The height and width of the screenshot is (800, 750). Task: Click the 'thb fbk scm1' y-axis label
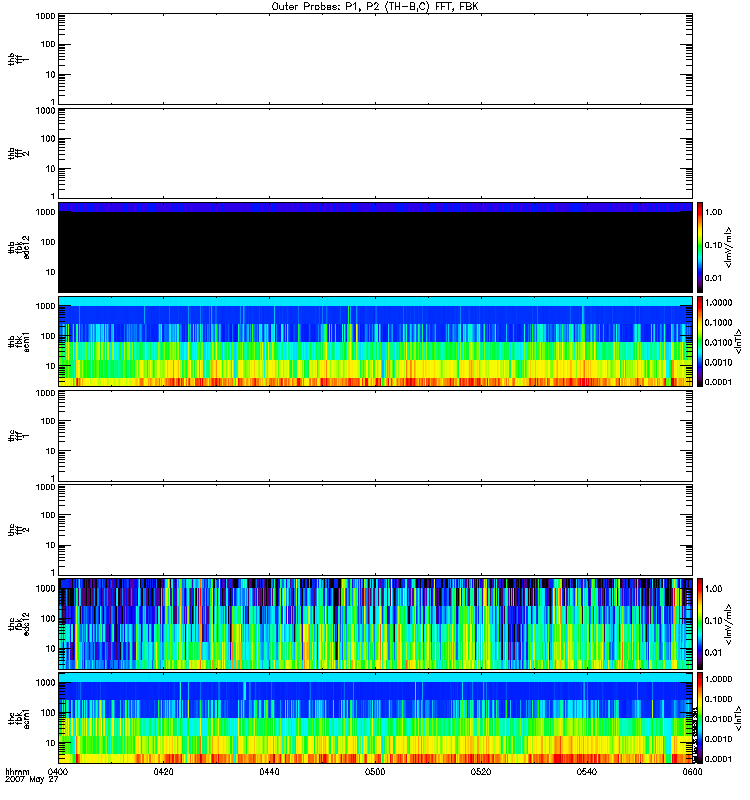coord(19,342)
